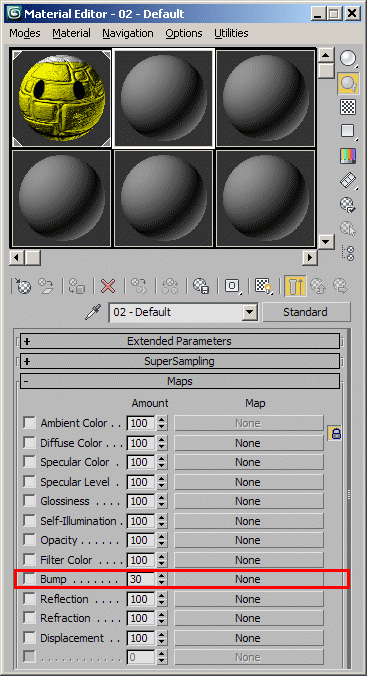Click the ambient-diffuse map lock icon
The height and width of the screenshot is (676, 367).
335,433
